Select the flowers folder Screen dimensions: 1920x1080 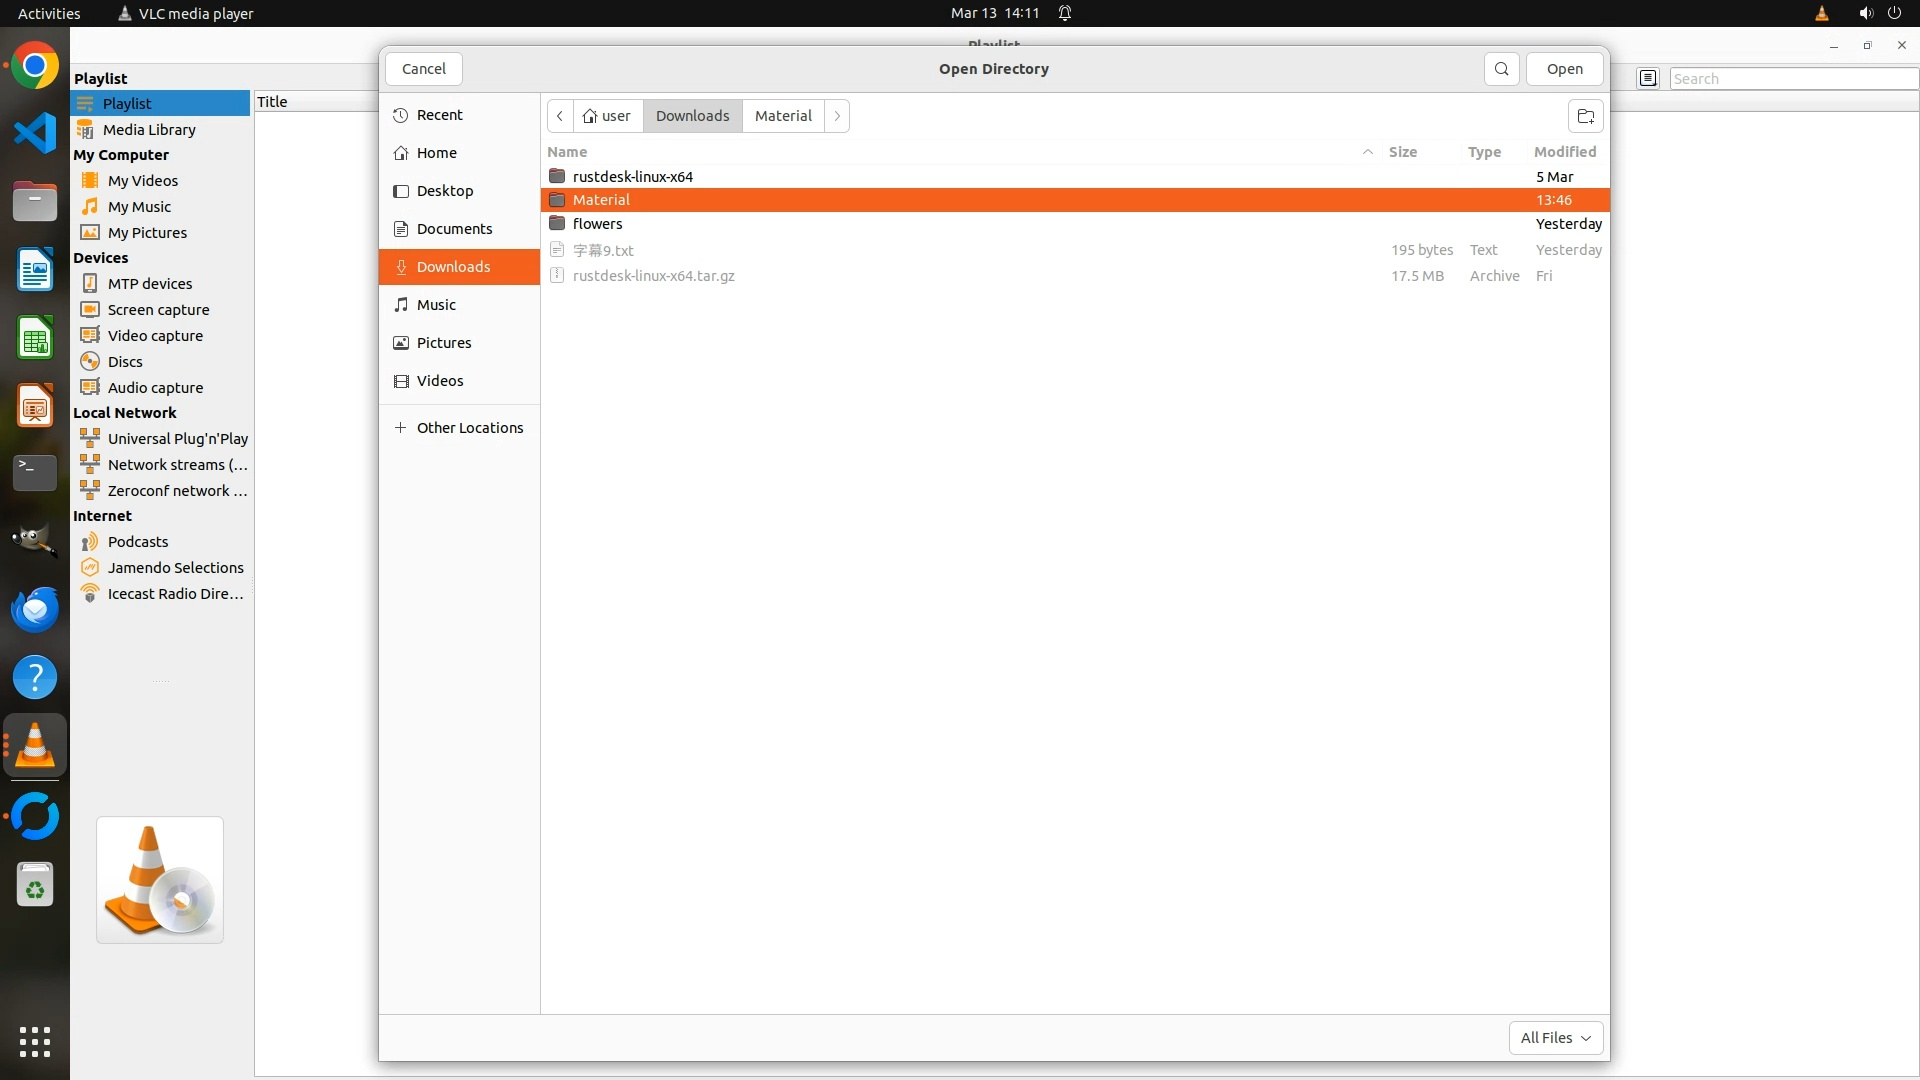(598, 224)
